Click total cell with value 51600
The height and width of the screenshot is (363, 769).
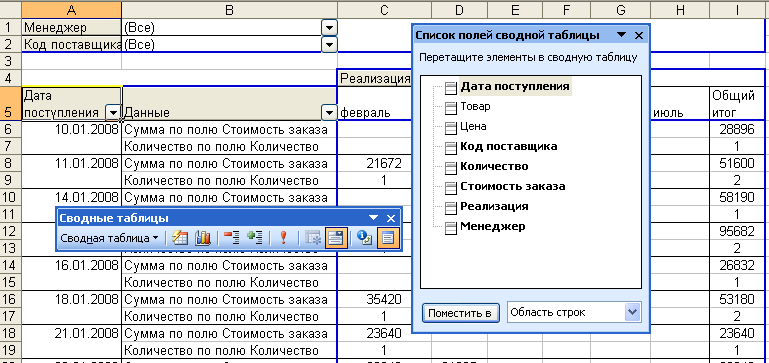[x=737, y=163]
